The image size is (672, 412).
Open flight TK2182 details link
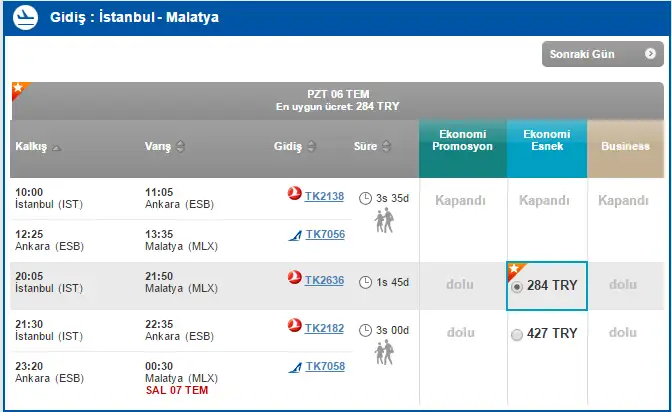(324, 328)
